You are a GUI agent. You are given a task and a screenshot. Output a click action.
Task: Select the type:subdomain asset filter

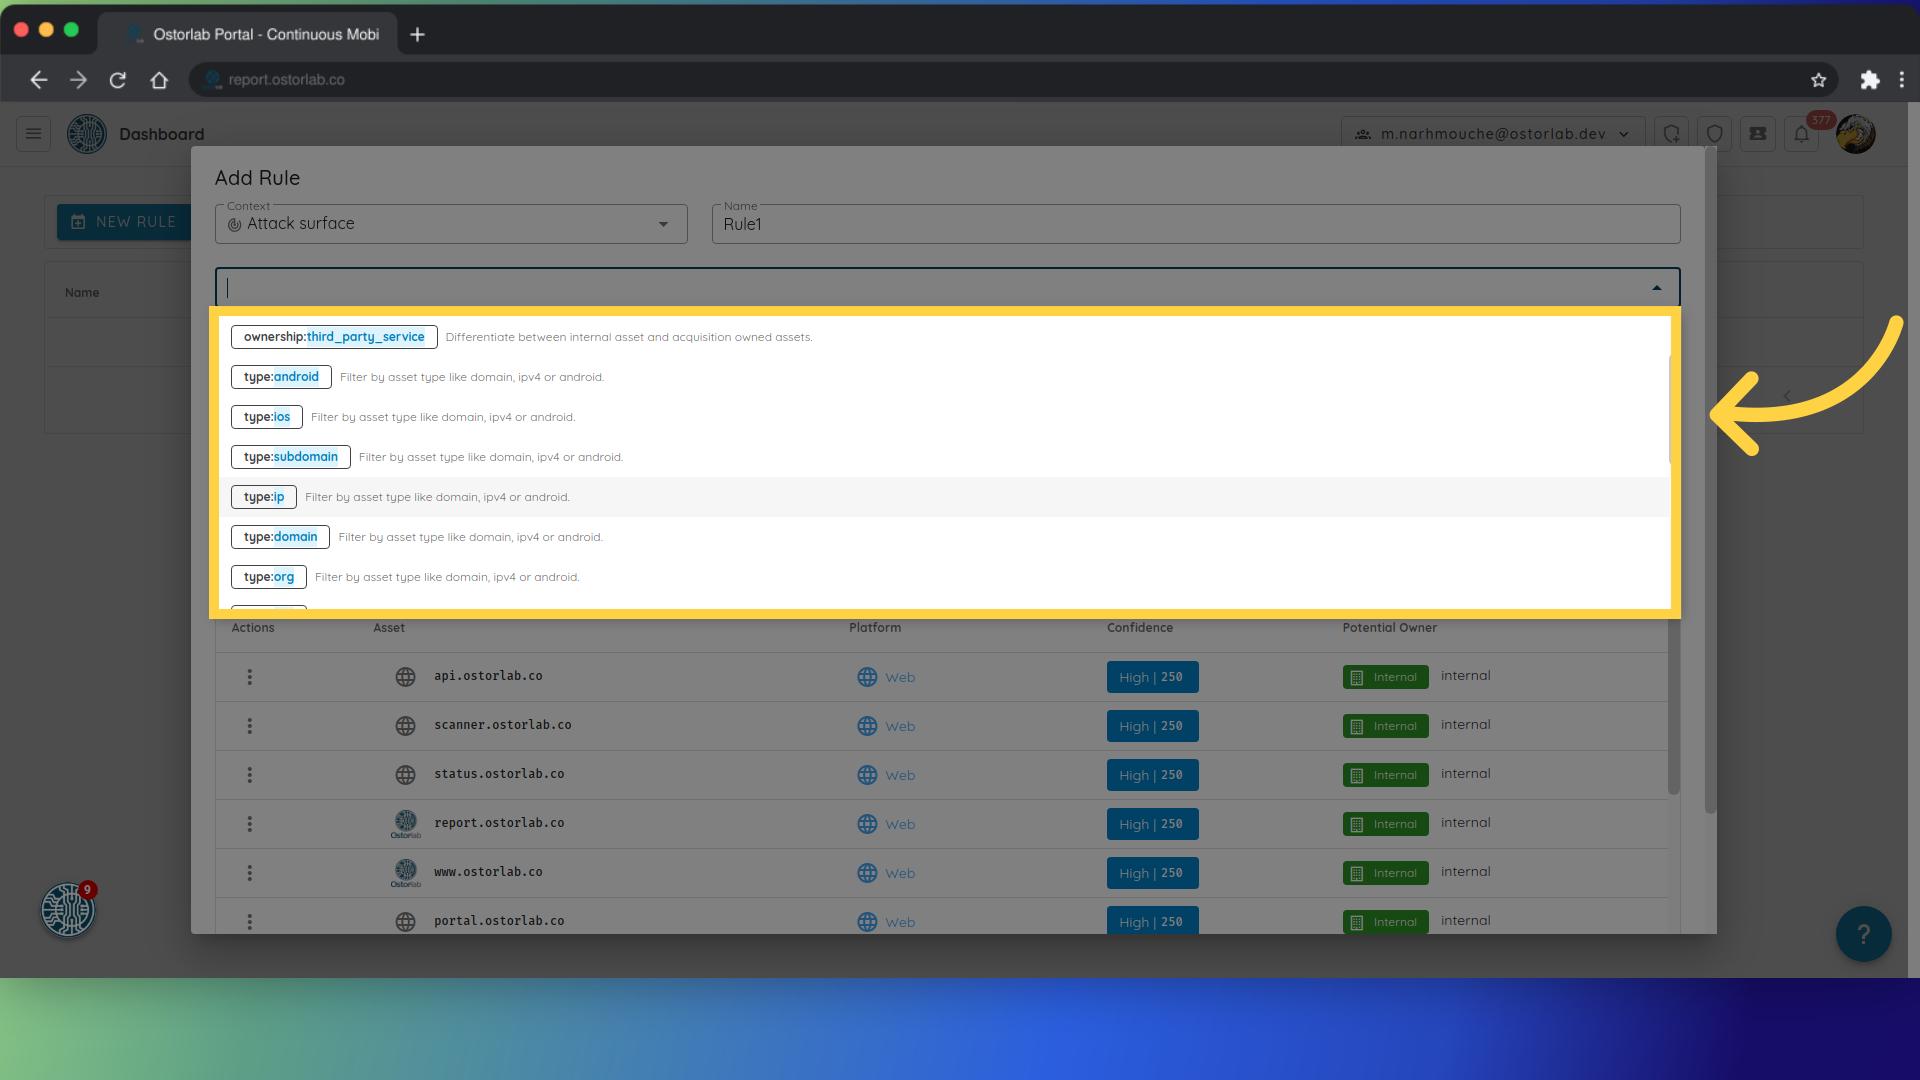tap(290, 456)
